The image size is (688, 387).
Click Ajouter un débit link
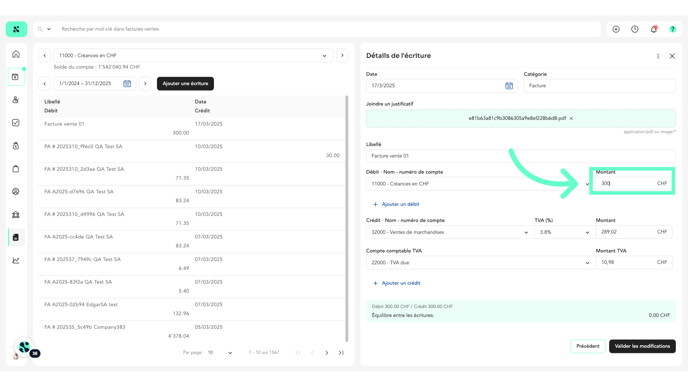pyautogui.click(x=396, y=204)
